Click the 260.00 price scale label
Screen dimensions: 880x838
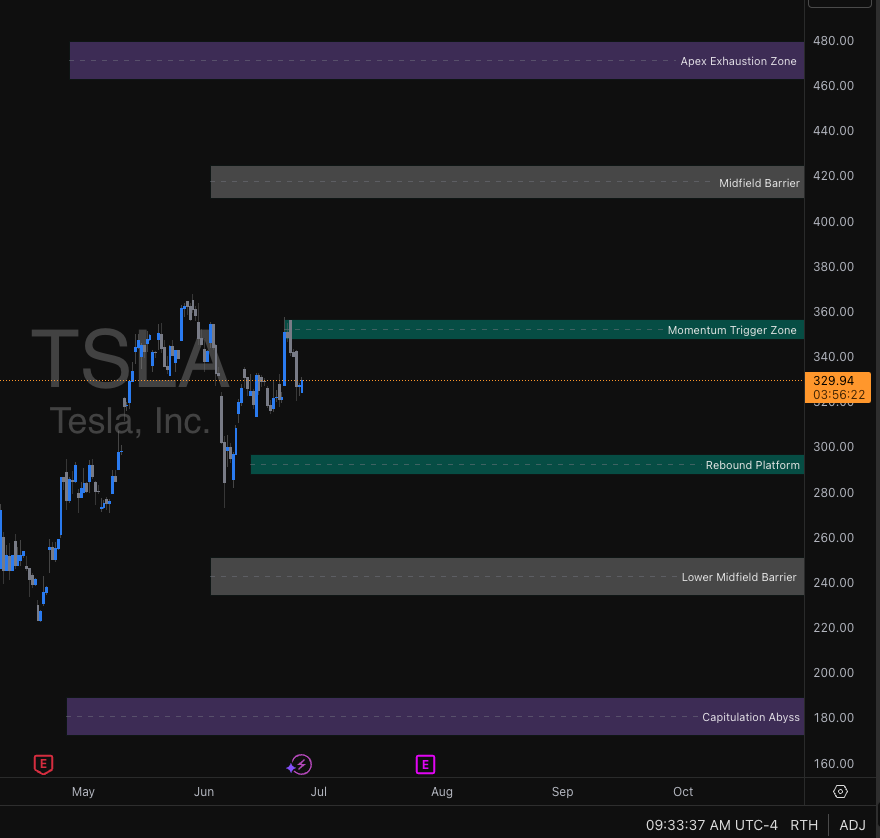(833, 538)
